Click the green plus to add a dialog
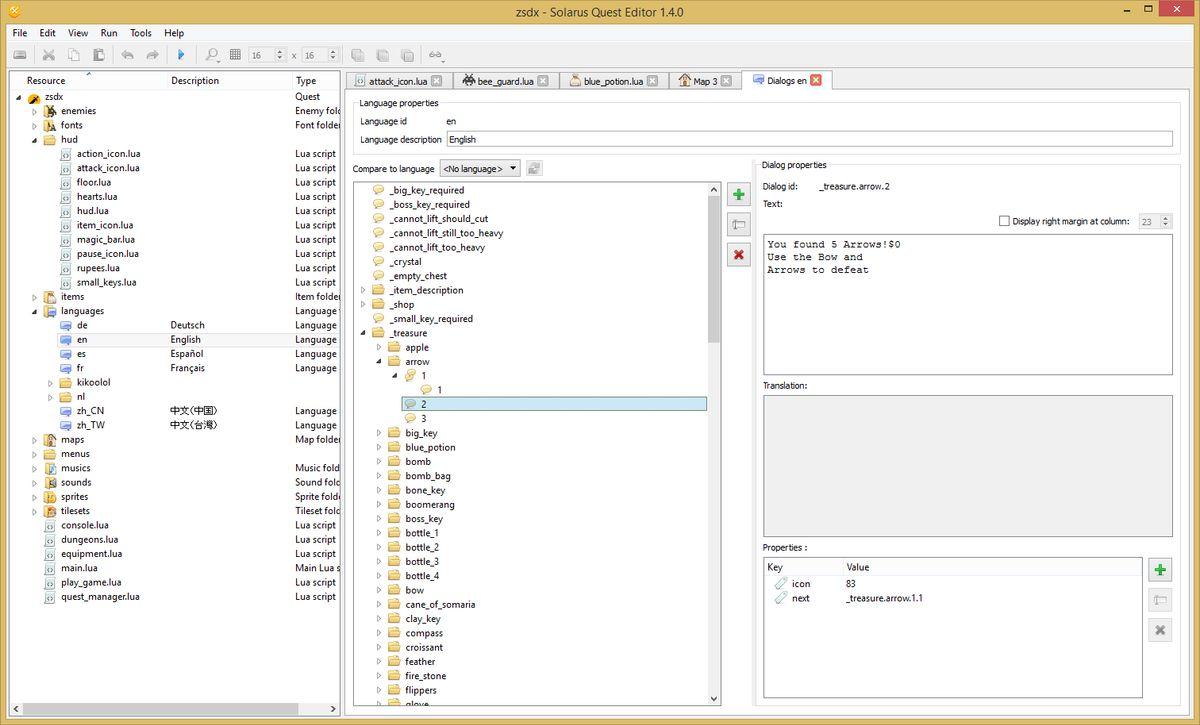Screen dimensions: 1200x725 pos(738,195)
